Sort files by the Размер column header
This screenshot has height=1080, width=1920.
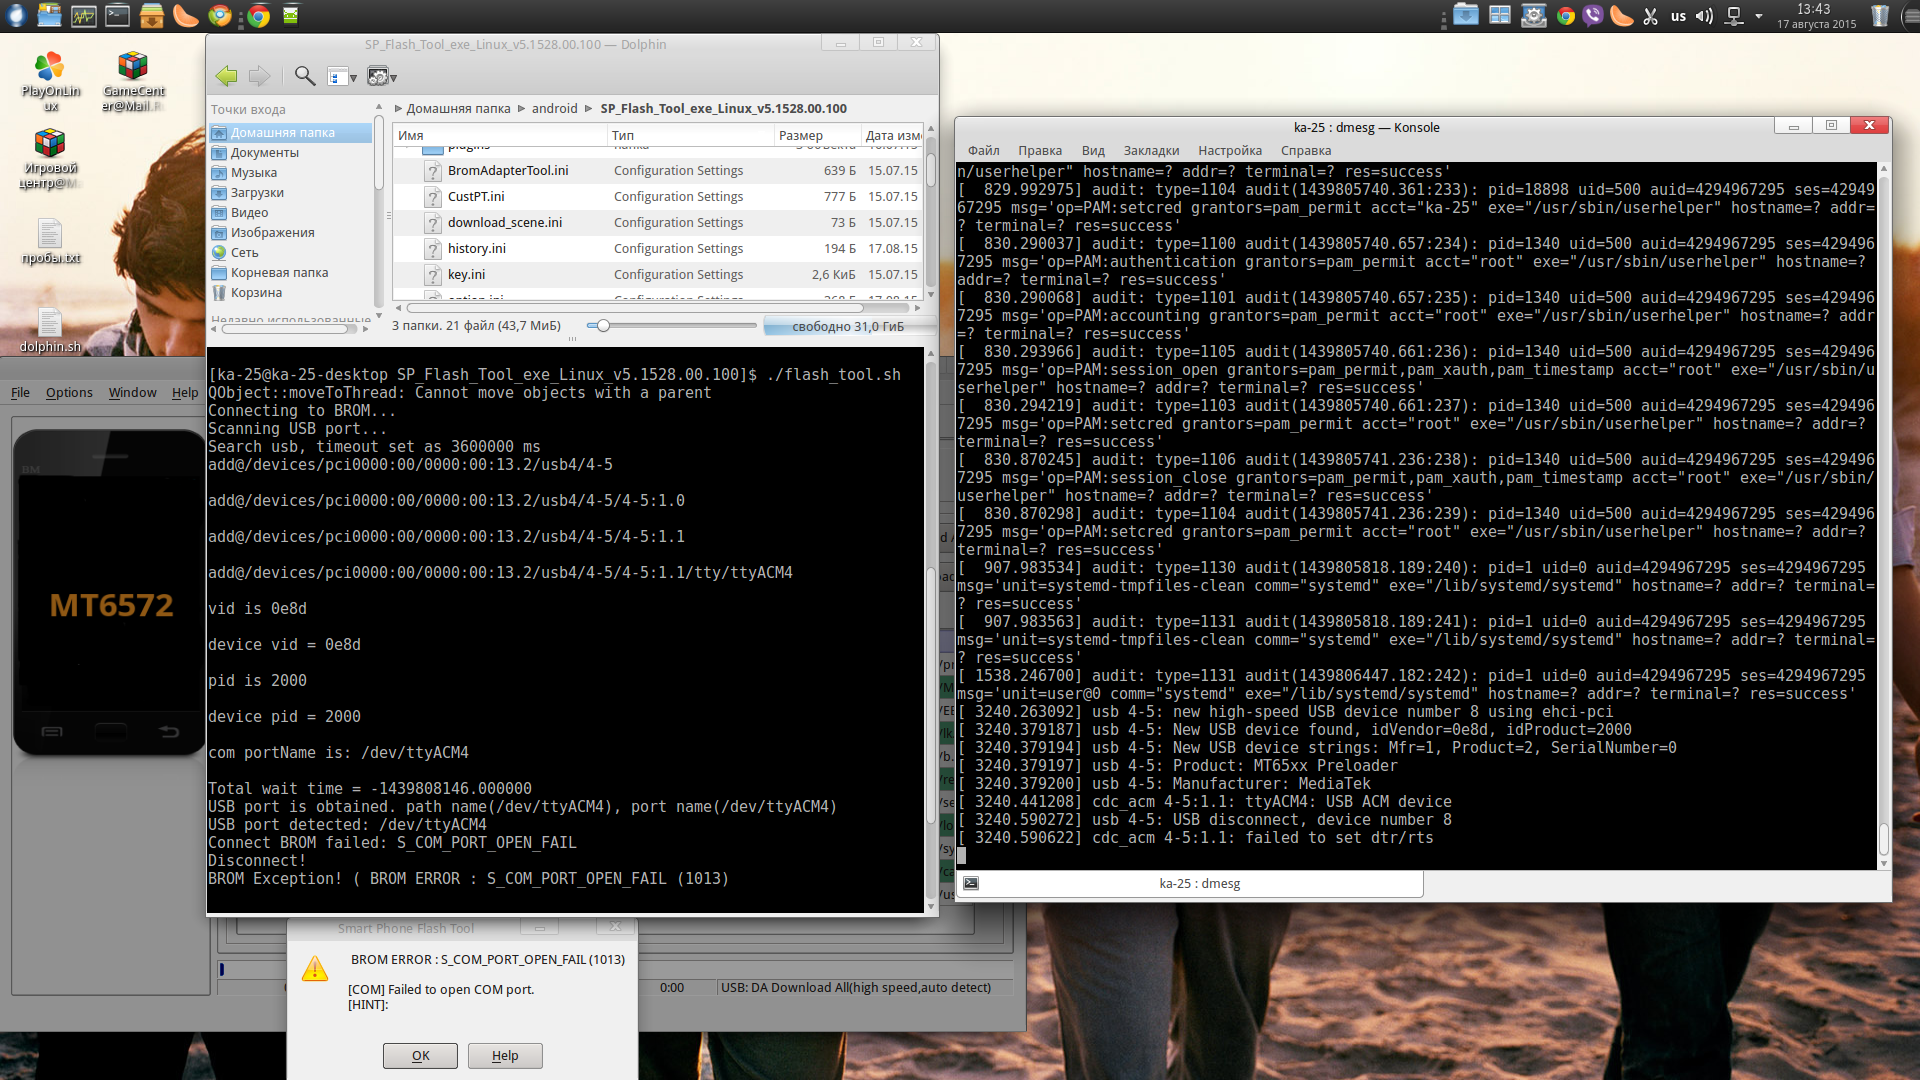(x=800, y=136)
